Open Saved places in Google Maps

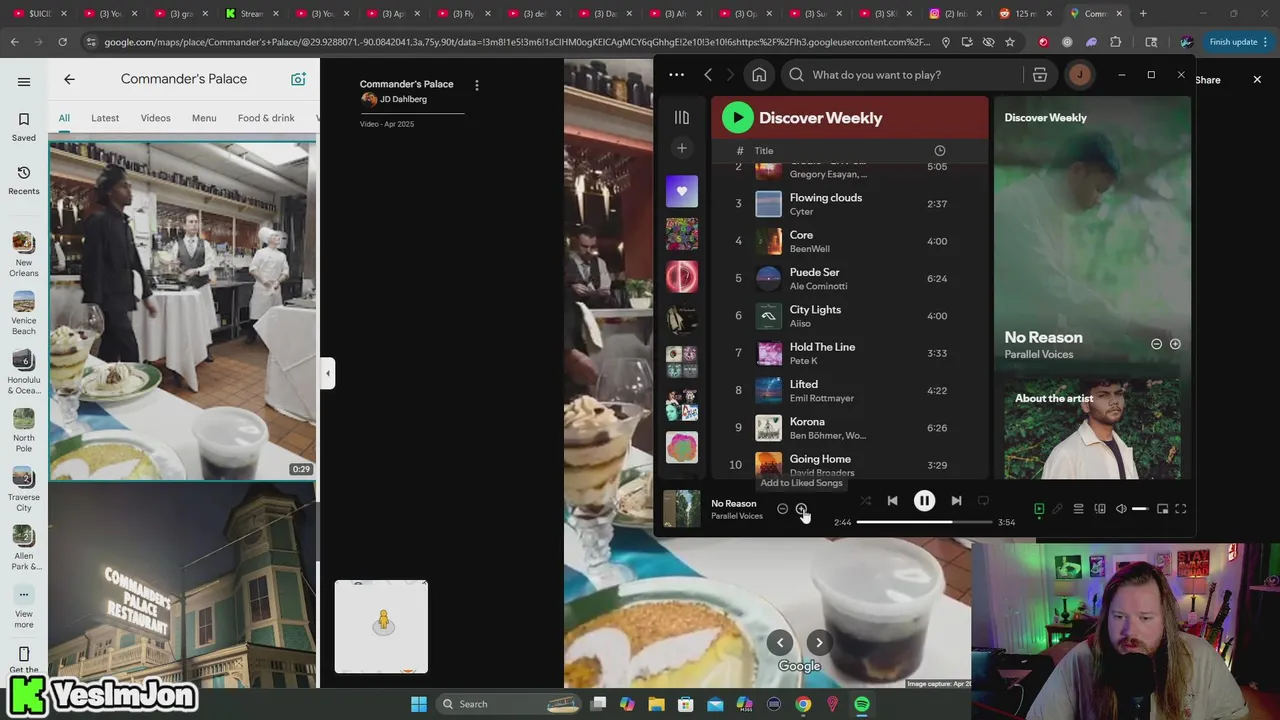[x=24, y=127]
